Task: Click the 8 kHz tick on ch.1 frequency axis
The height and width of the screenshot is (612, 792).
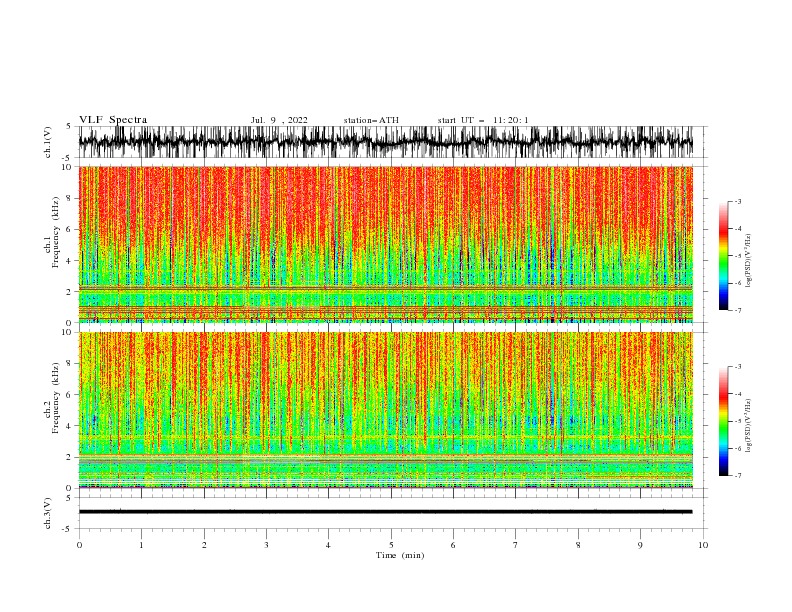Action: point(70,198)
